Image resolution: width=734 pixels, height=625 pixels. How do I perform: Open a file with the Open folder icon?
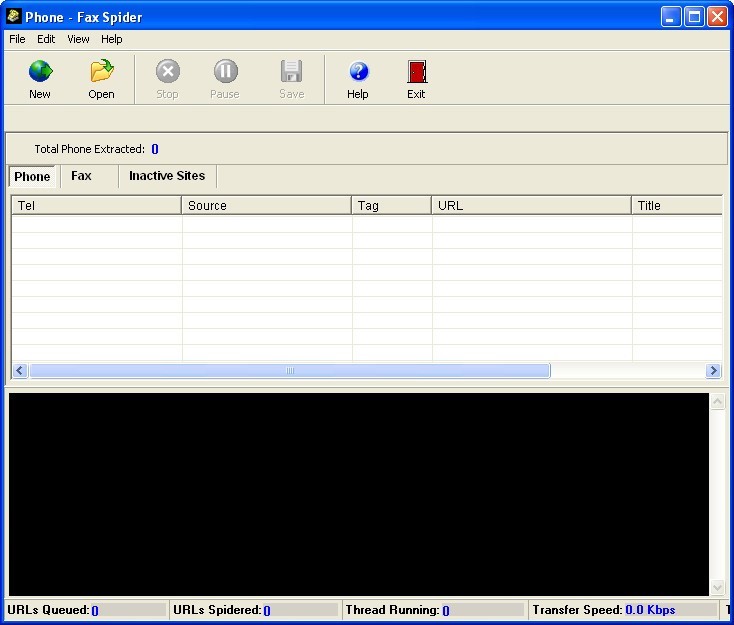(101, 72)
